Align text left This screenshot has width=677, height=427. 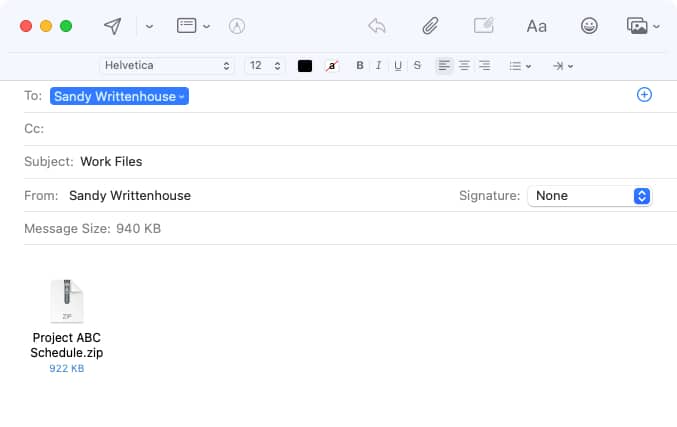pyautogui.click(x=444, y=66)
